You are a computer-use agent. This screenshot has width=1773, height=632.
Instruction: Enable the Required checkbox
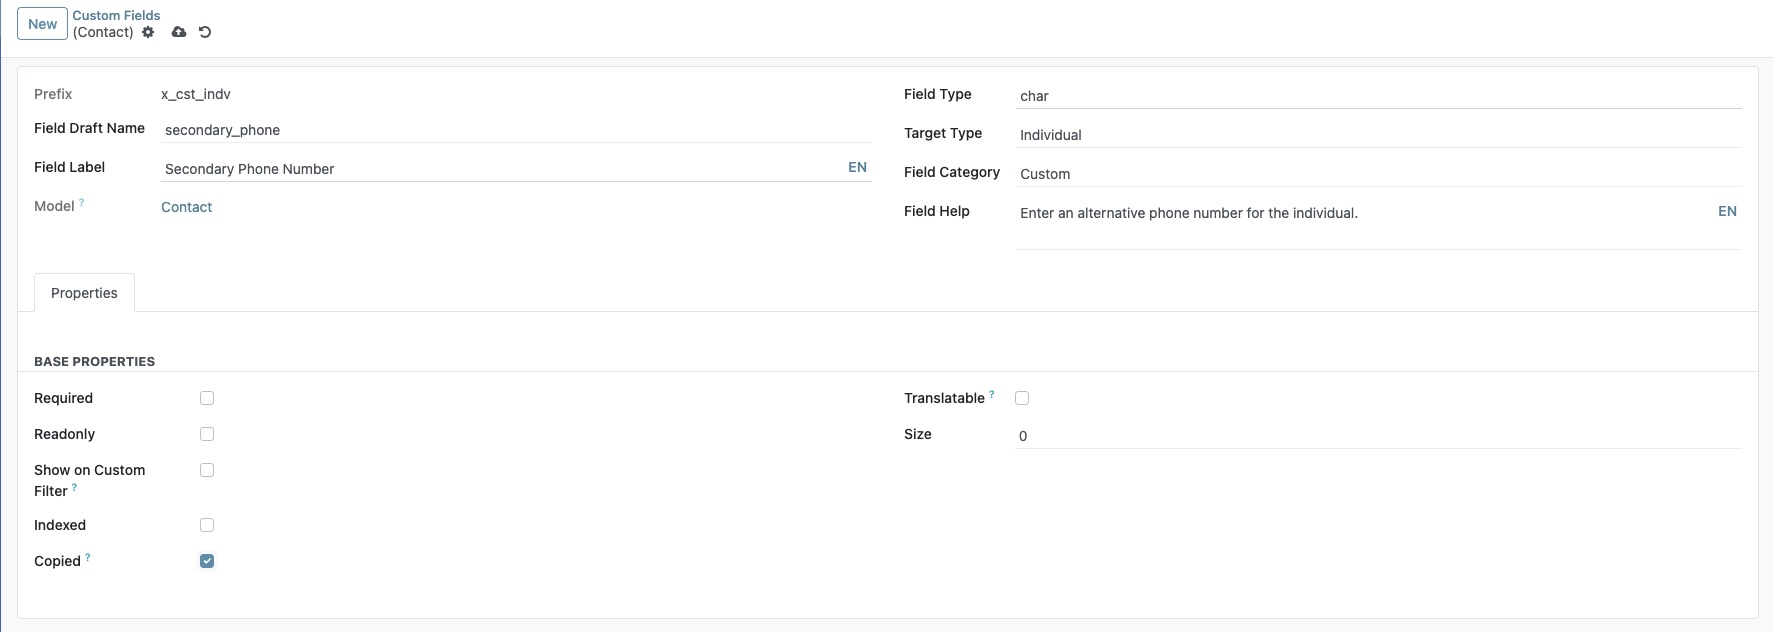(207, 398)
